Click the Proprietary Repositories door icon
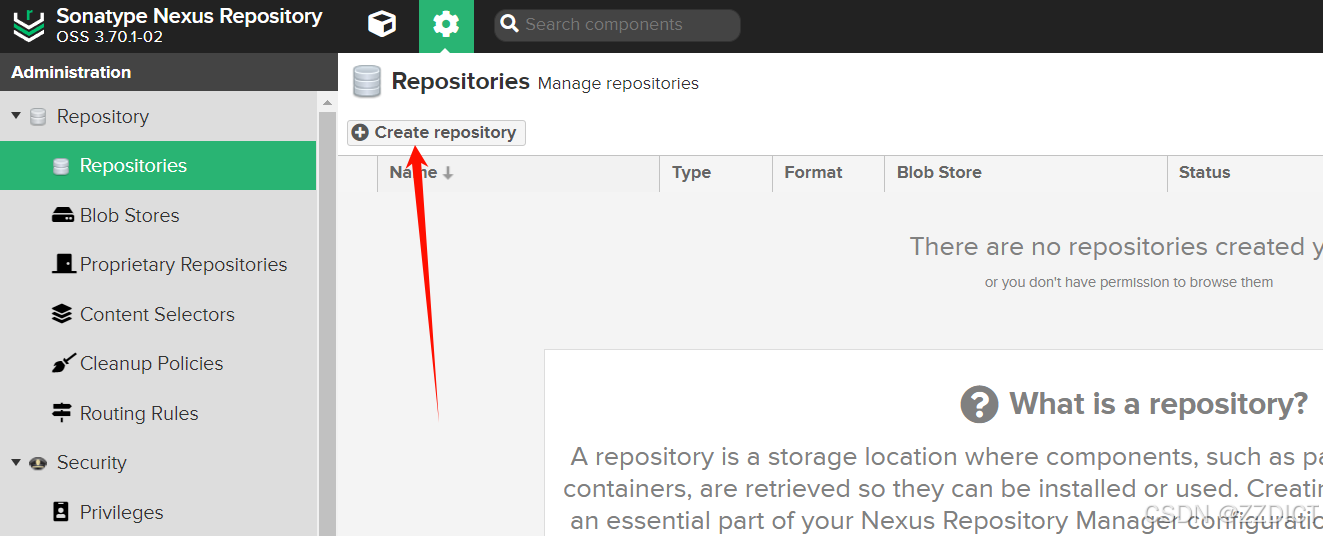1323x536 pixels. pos(63,264)
